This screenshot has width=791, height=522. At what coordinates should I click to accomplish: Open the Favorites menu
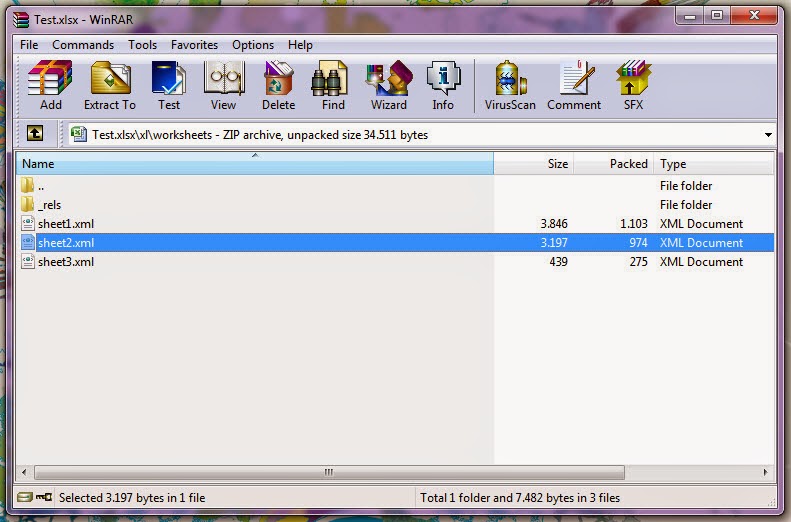(x=194, y=45)
